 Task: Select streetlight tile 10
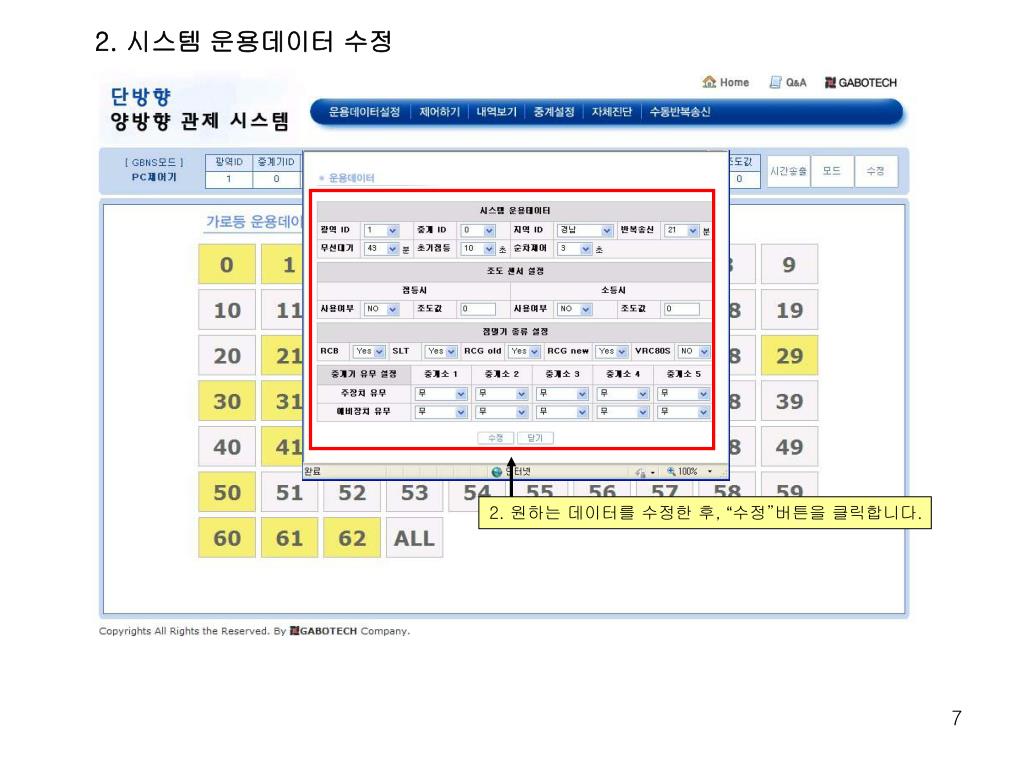tap(227, 310)
